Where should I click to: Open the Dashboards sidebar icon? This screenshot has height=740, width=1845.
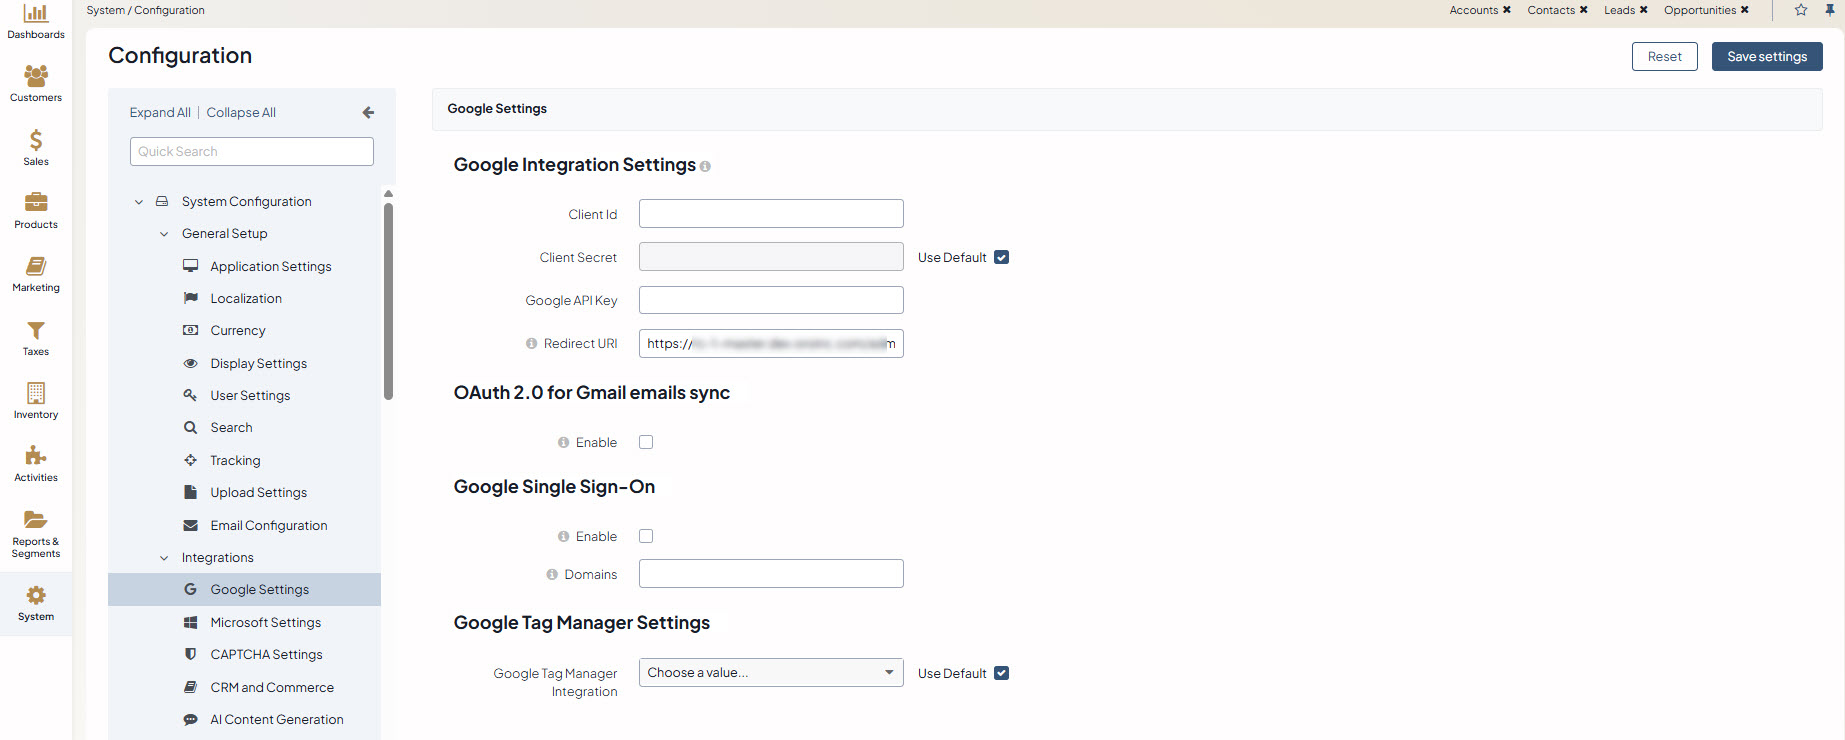36,14
